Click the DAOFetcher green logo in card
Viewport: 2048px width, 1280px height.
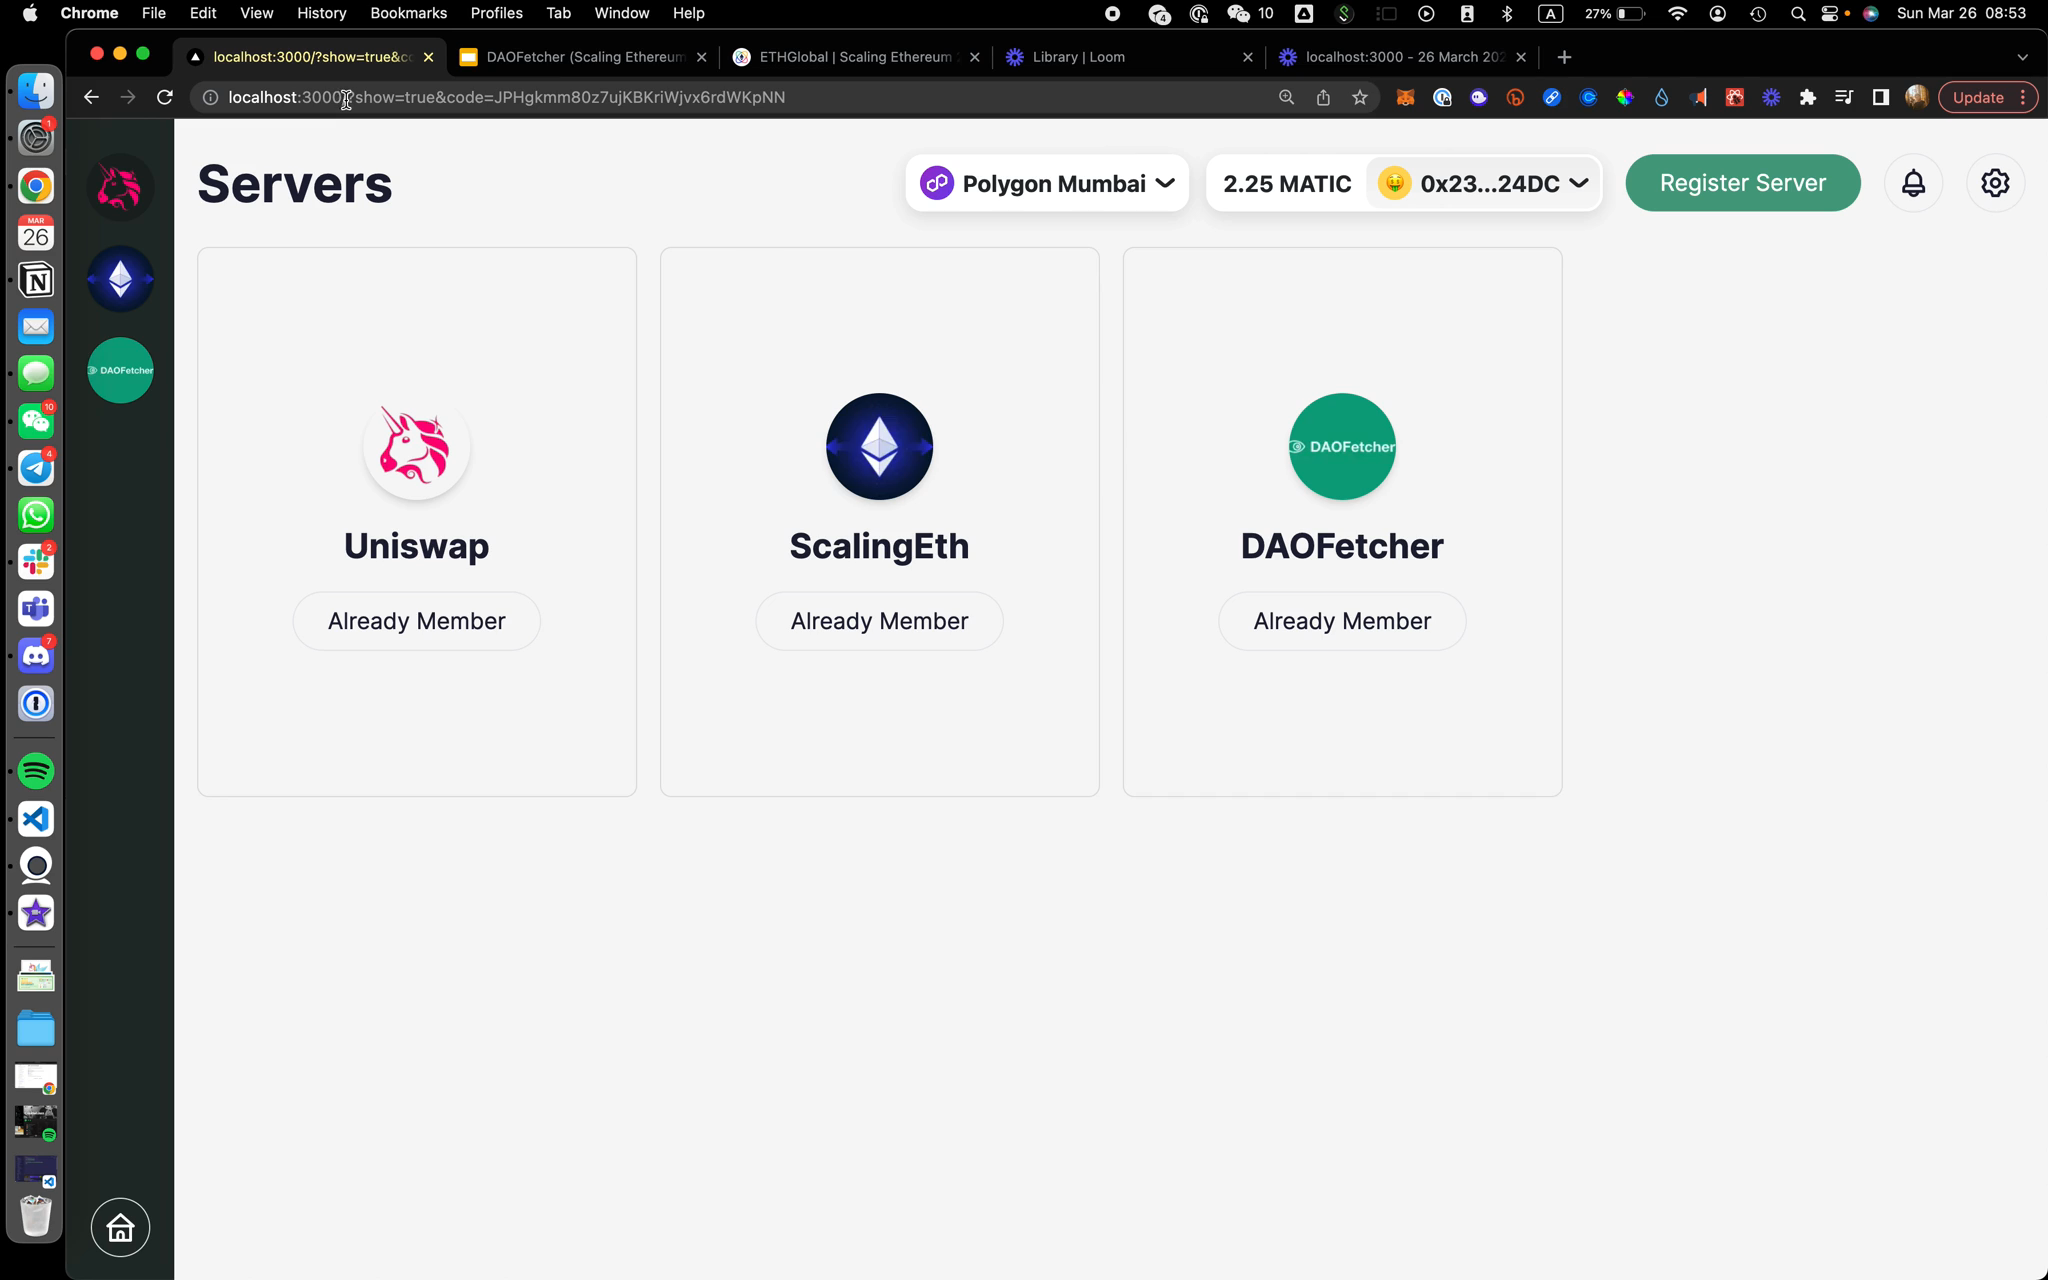(x=1342, y=446)
